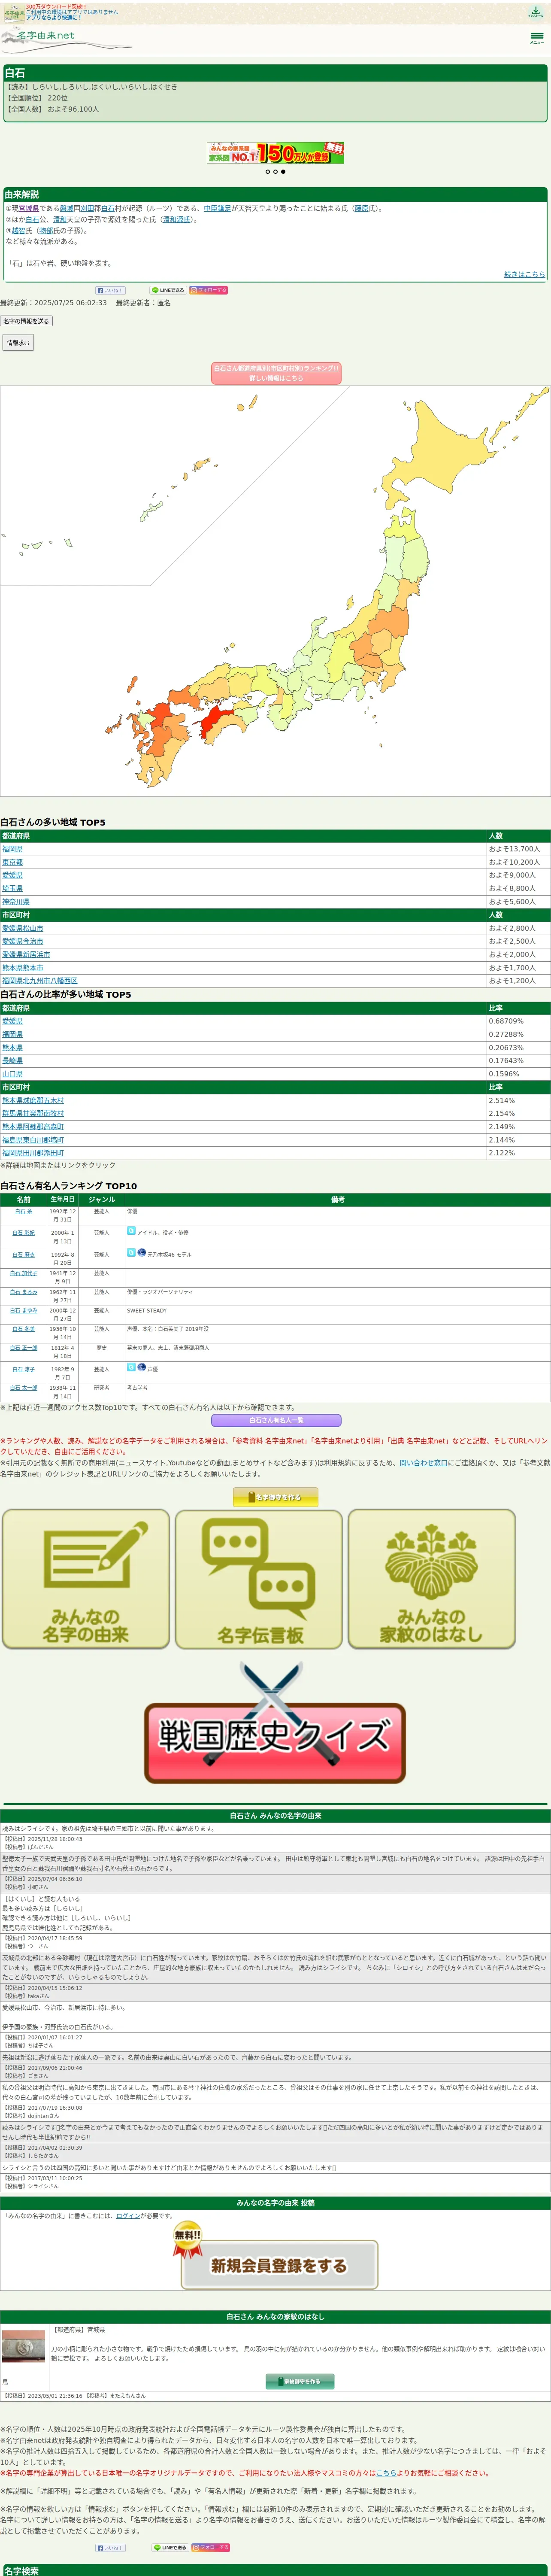Click the yellow 名字御守を作る button
Viewport: 551px width, 2576px height.
(x=275, y=1497)
